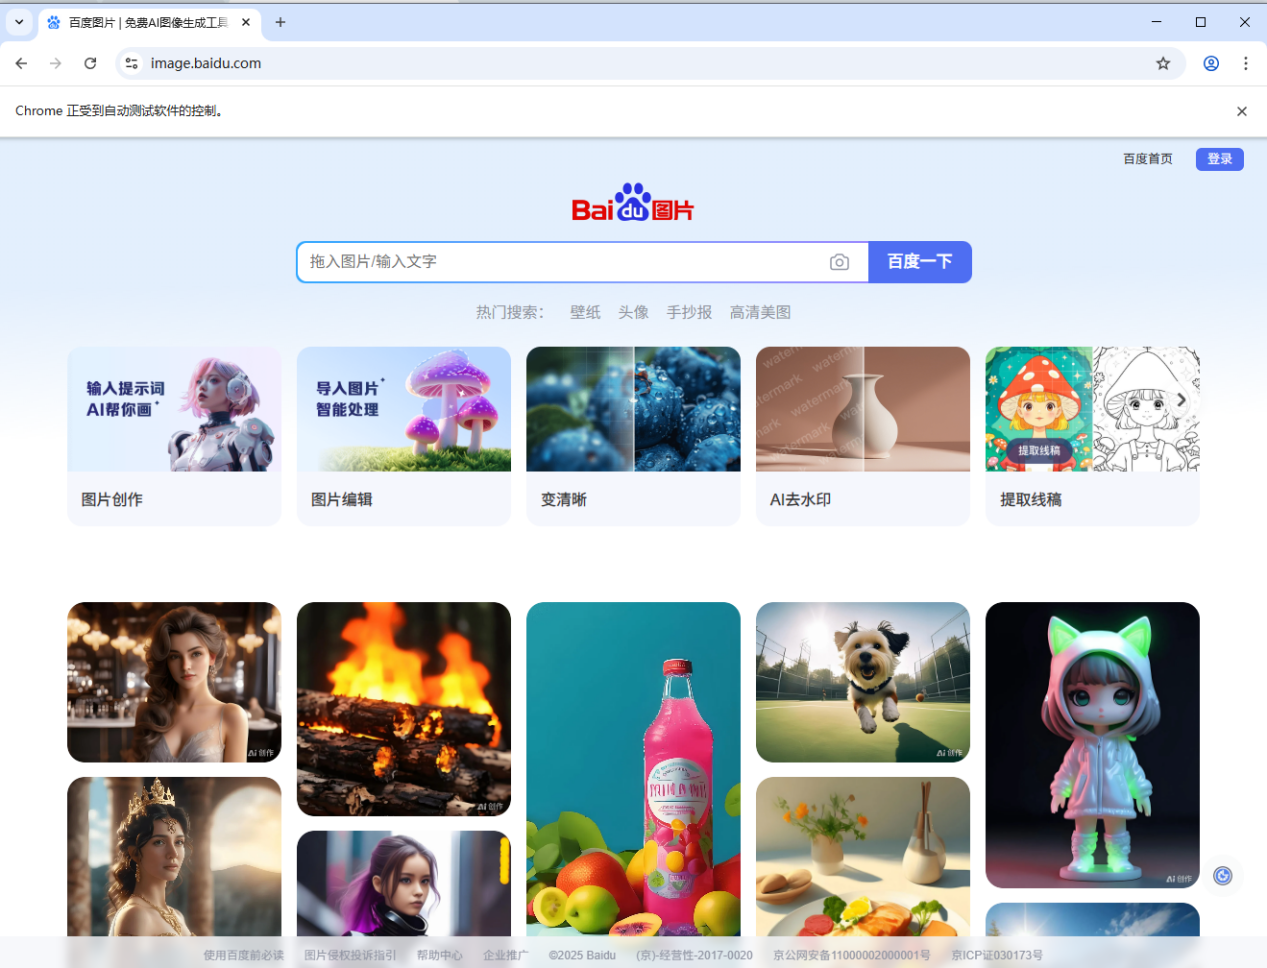Bookmark this page with star icon

(x=1163, y=63)
